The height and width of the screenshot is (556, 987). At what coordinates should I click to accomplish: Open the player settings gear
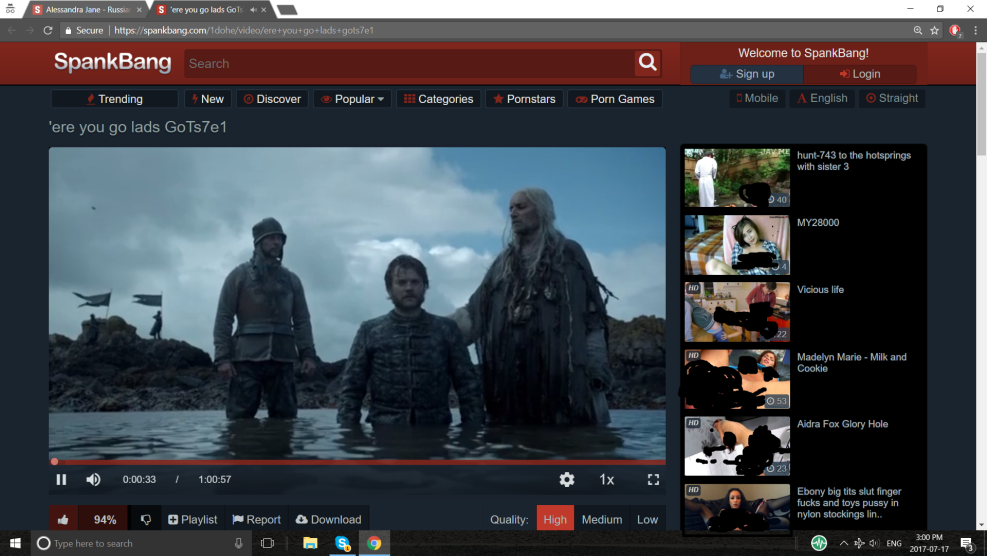pos(567,480)
